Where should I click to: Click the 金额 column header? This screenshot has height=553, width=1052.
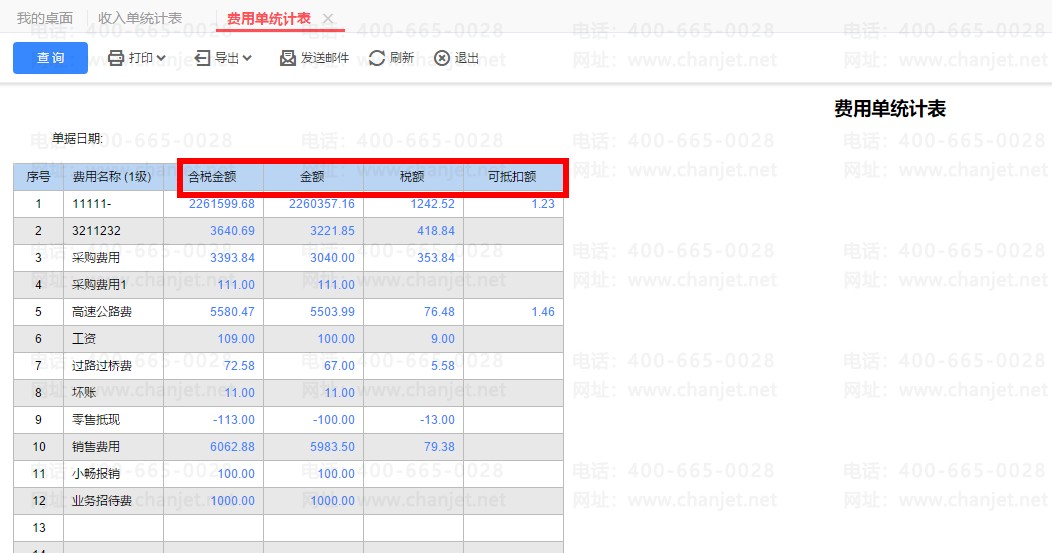pos(313,177)
